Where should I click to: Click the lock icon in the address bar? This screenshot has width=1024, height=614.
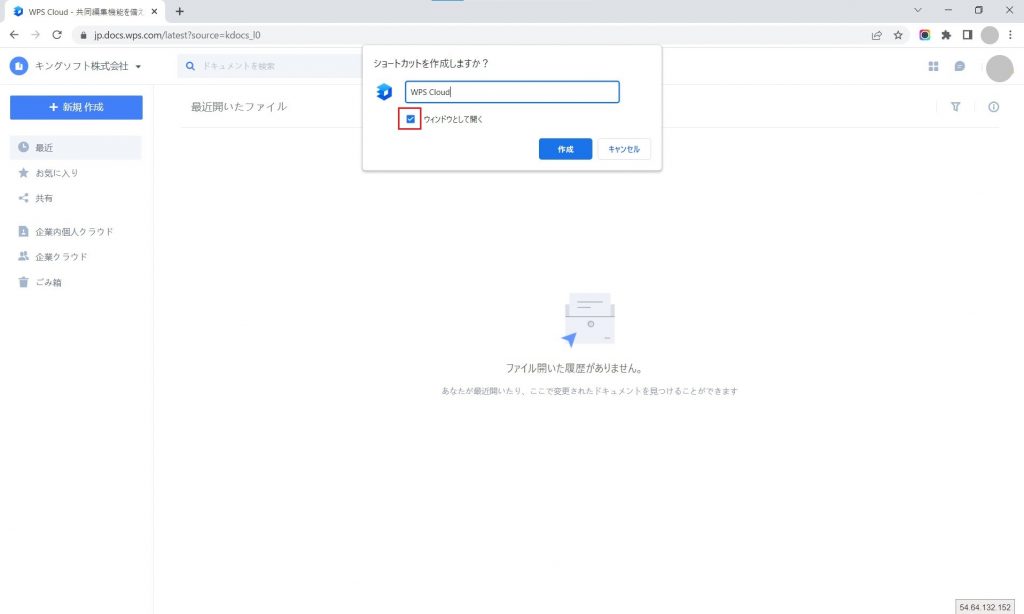[x=83, y=35]
